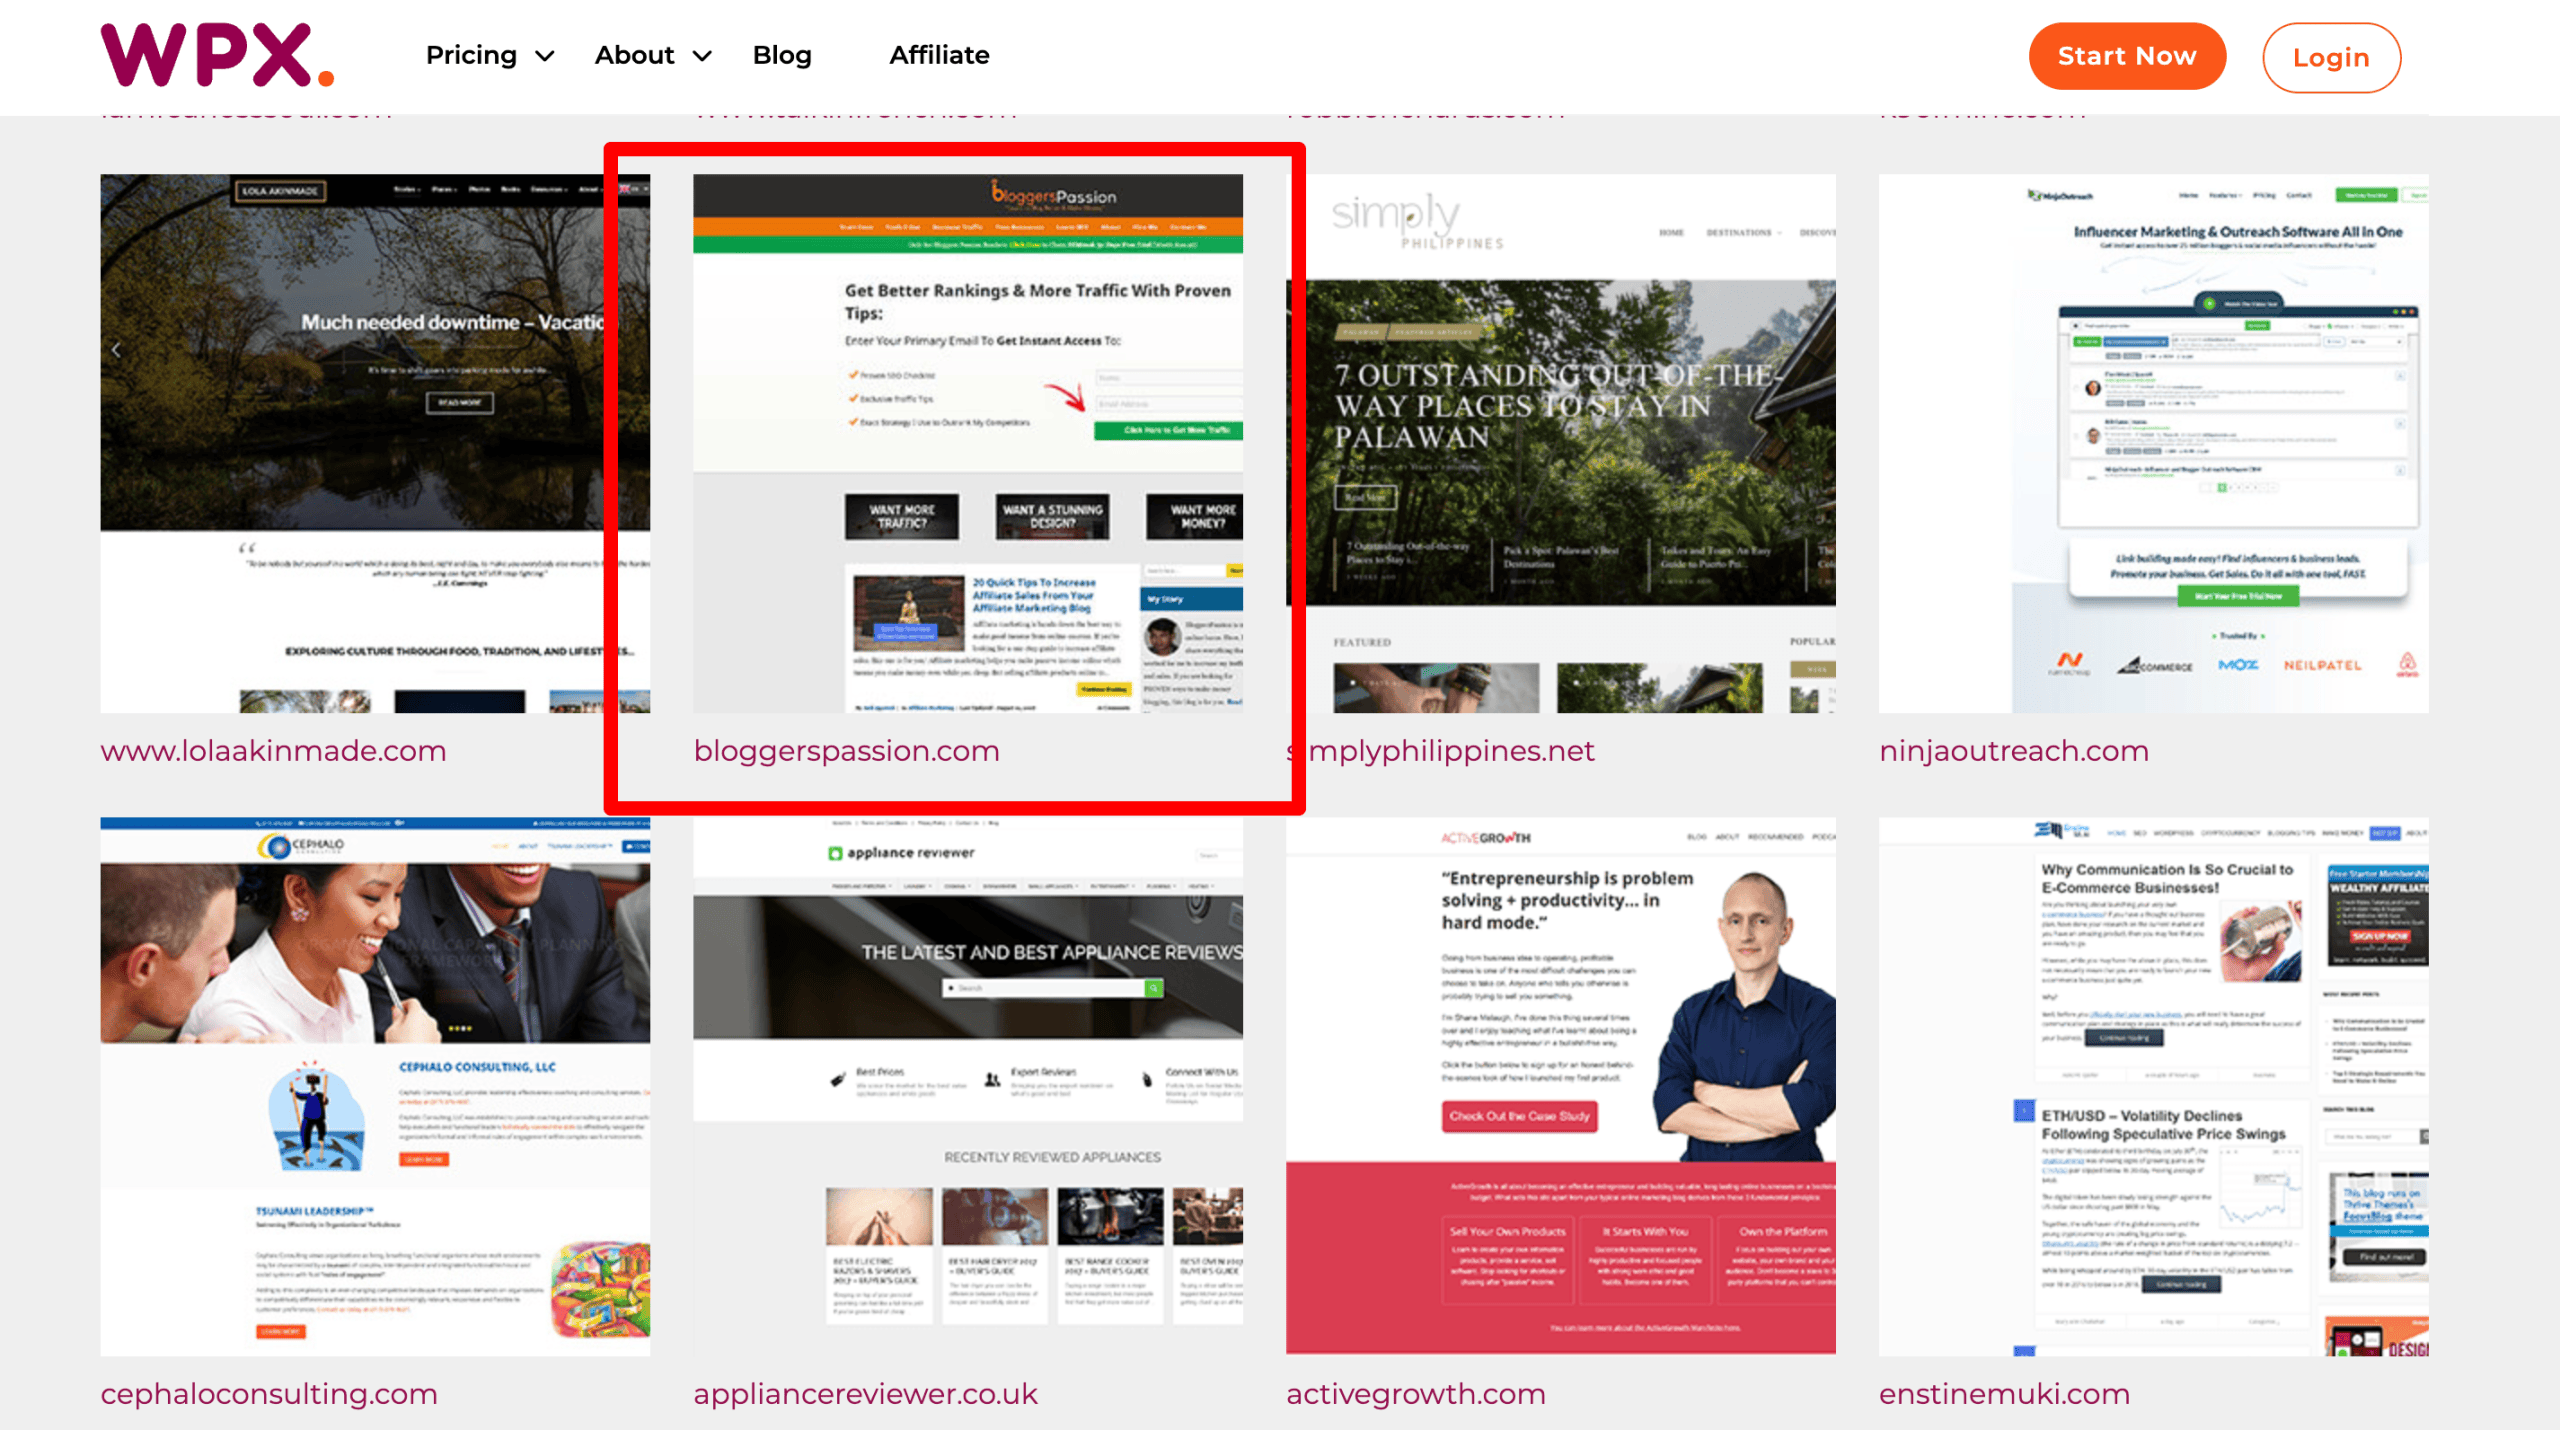Open the bloggerspassion site thumbnail
Image resolution: width=2560 pixels, height=1430 pixels.
click(967, 443)
